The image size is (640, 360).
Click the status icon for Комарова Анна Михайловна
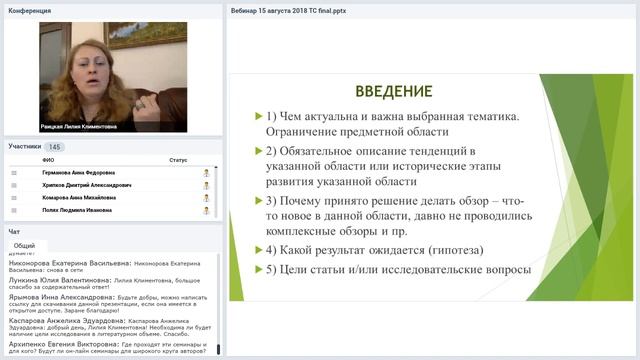pyautogui.click(x=206, y=198)
